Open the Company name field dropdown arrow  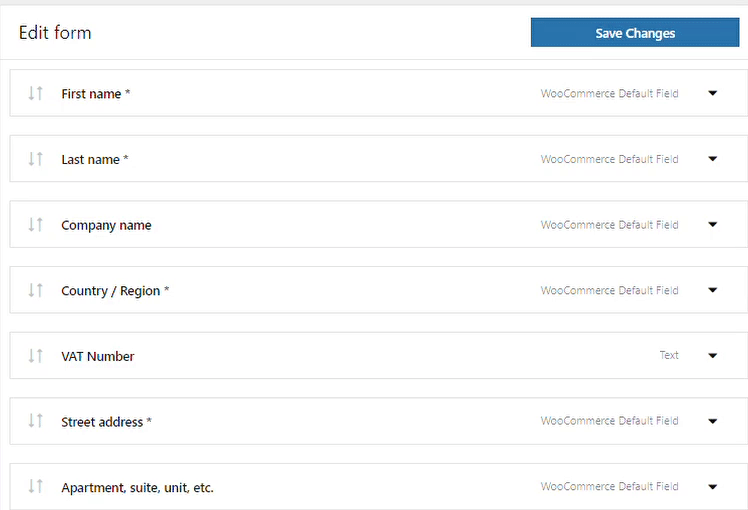click(712, 224)
